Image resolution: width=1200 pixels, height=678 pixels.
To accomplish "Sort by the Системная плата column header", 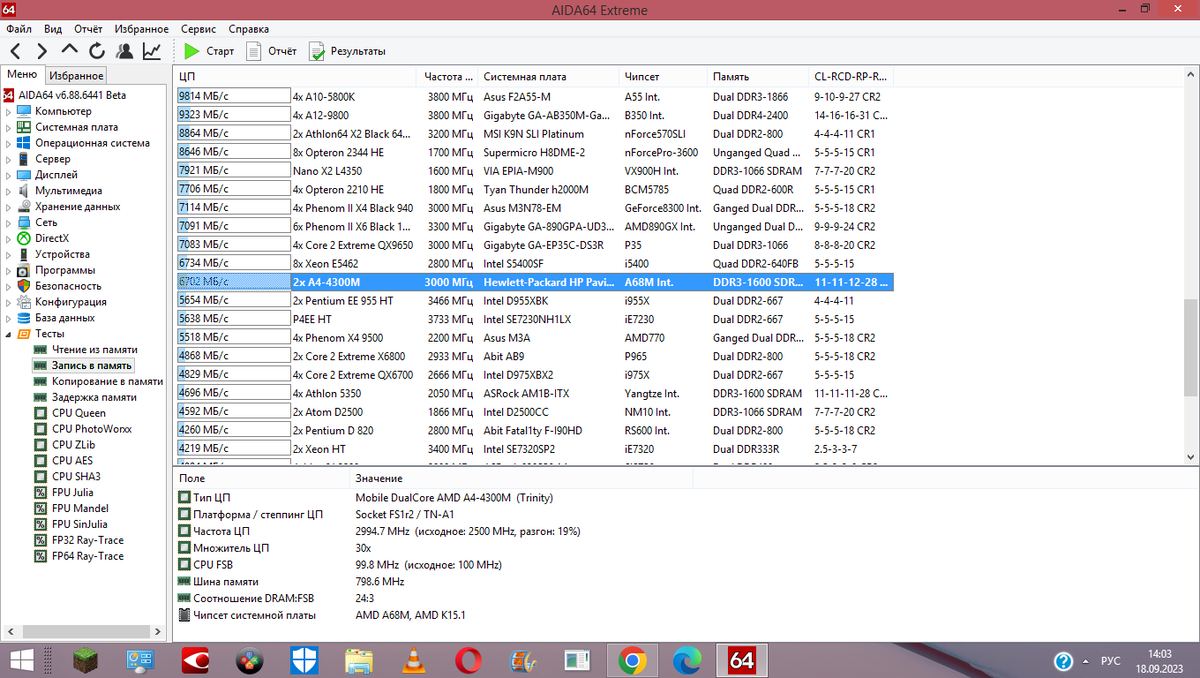I will coord(549,76).
